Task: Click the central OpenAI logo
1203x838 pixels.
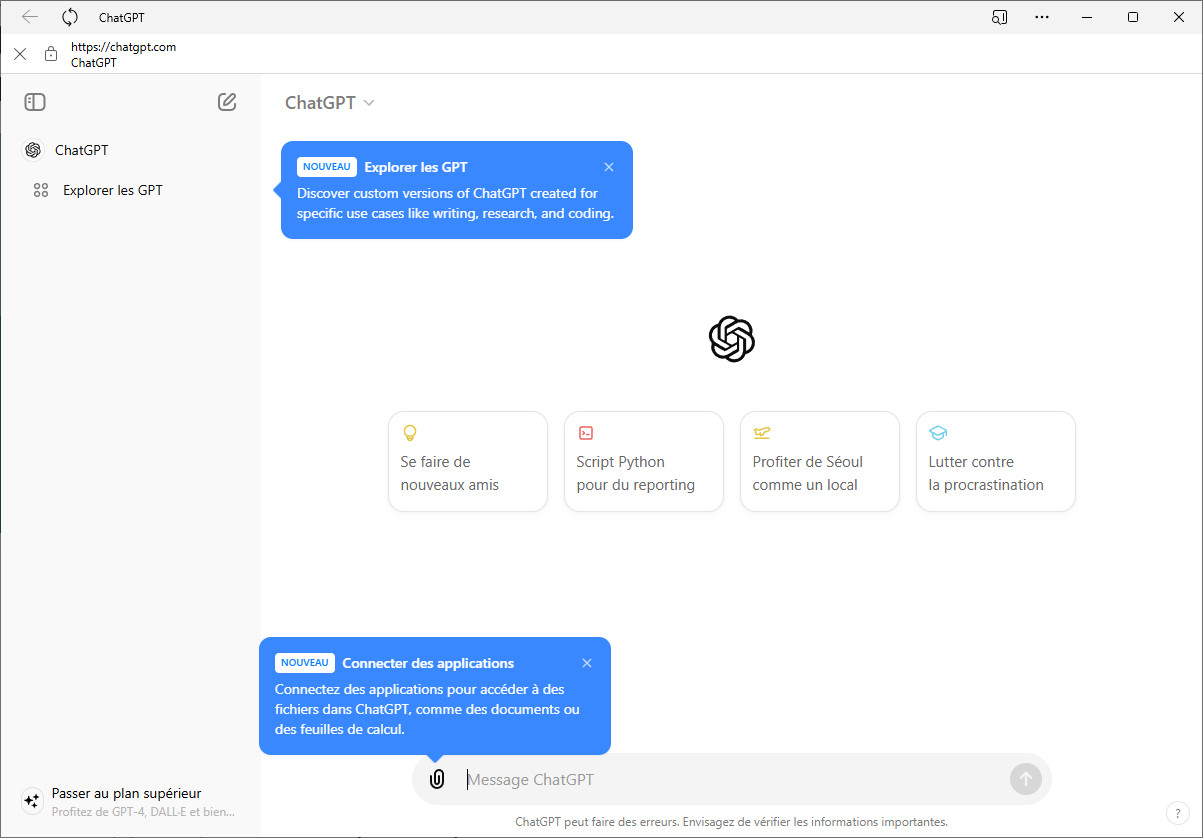Action: coord(732,339)
